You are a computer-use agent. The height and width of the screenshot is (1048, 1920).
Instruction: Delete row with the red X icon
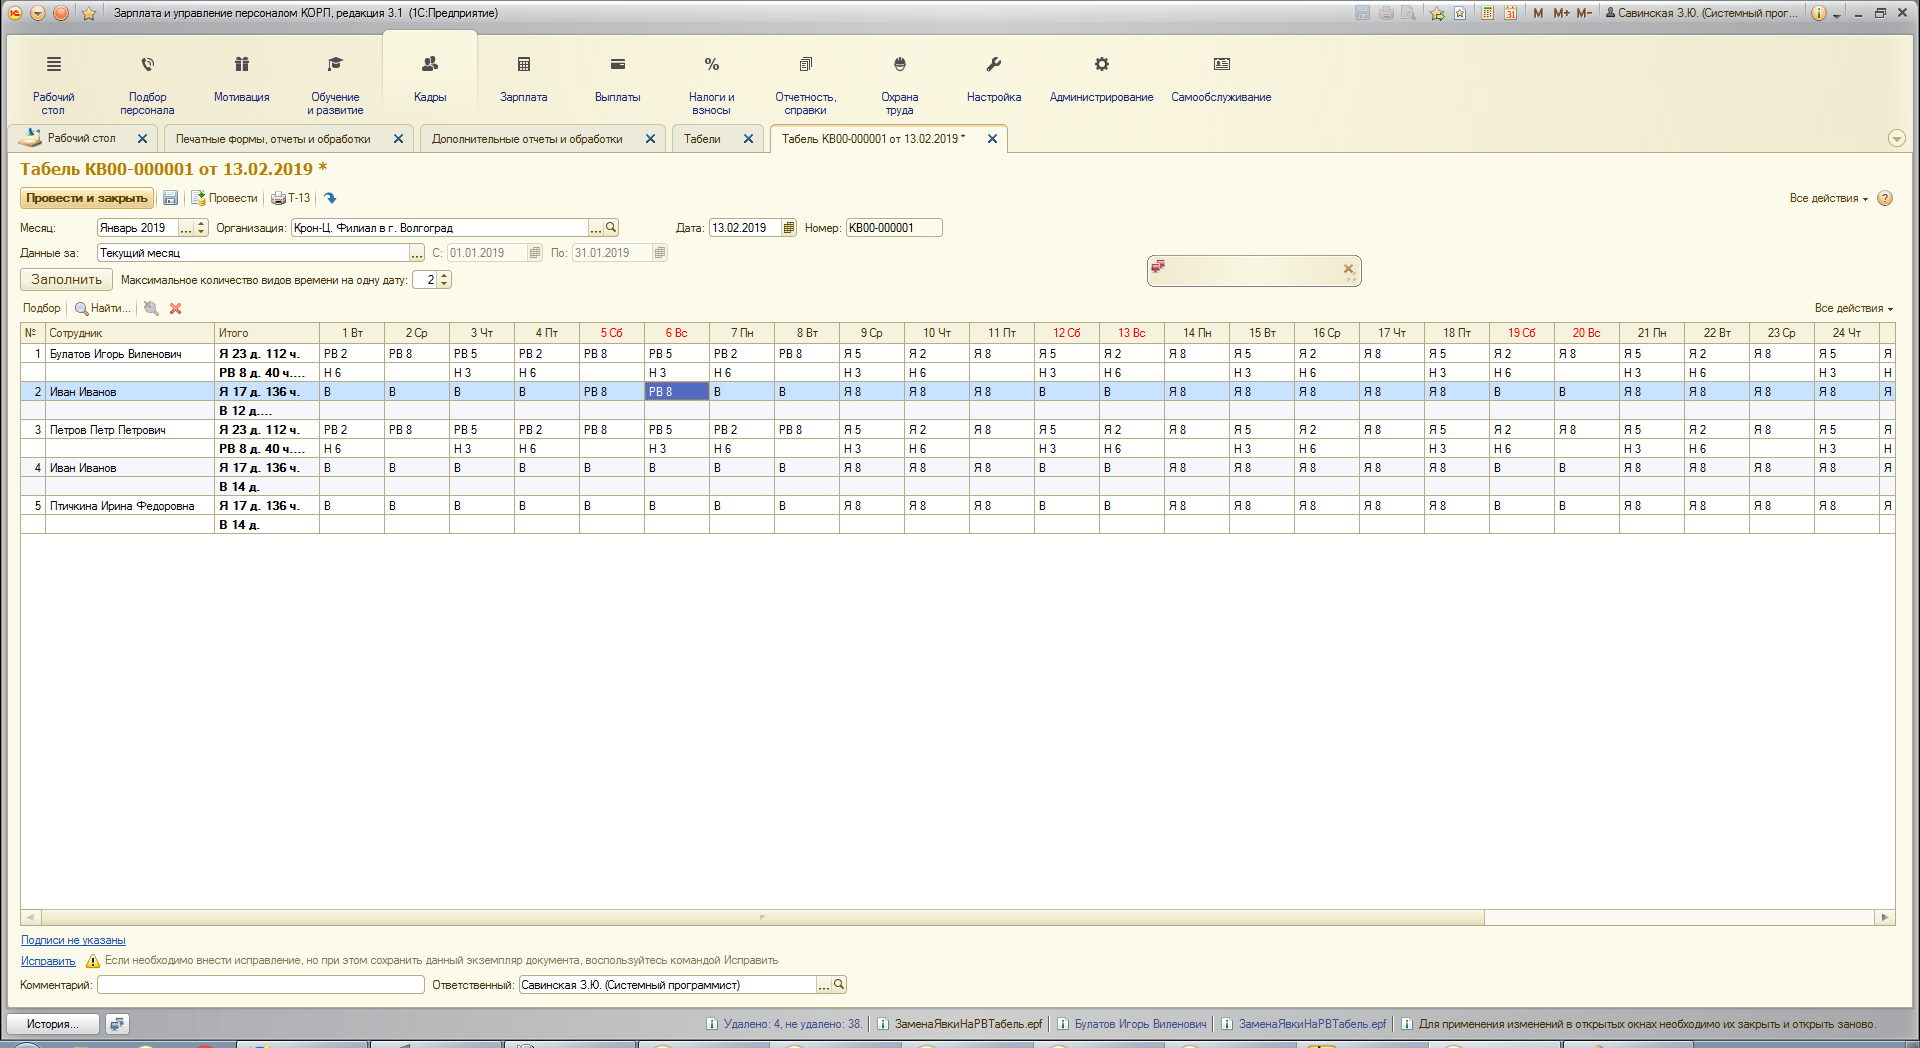point(175,308)
